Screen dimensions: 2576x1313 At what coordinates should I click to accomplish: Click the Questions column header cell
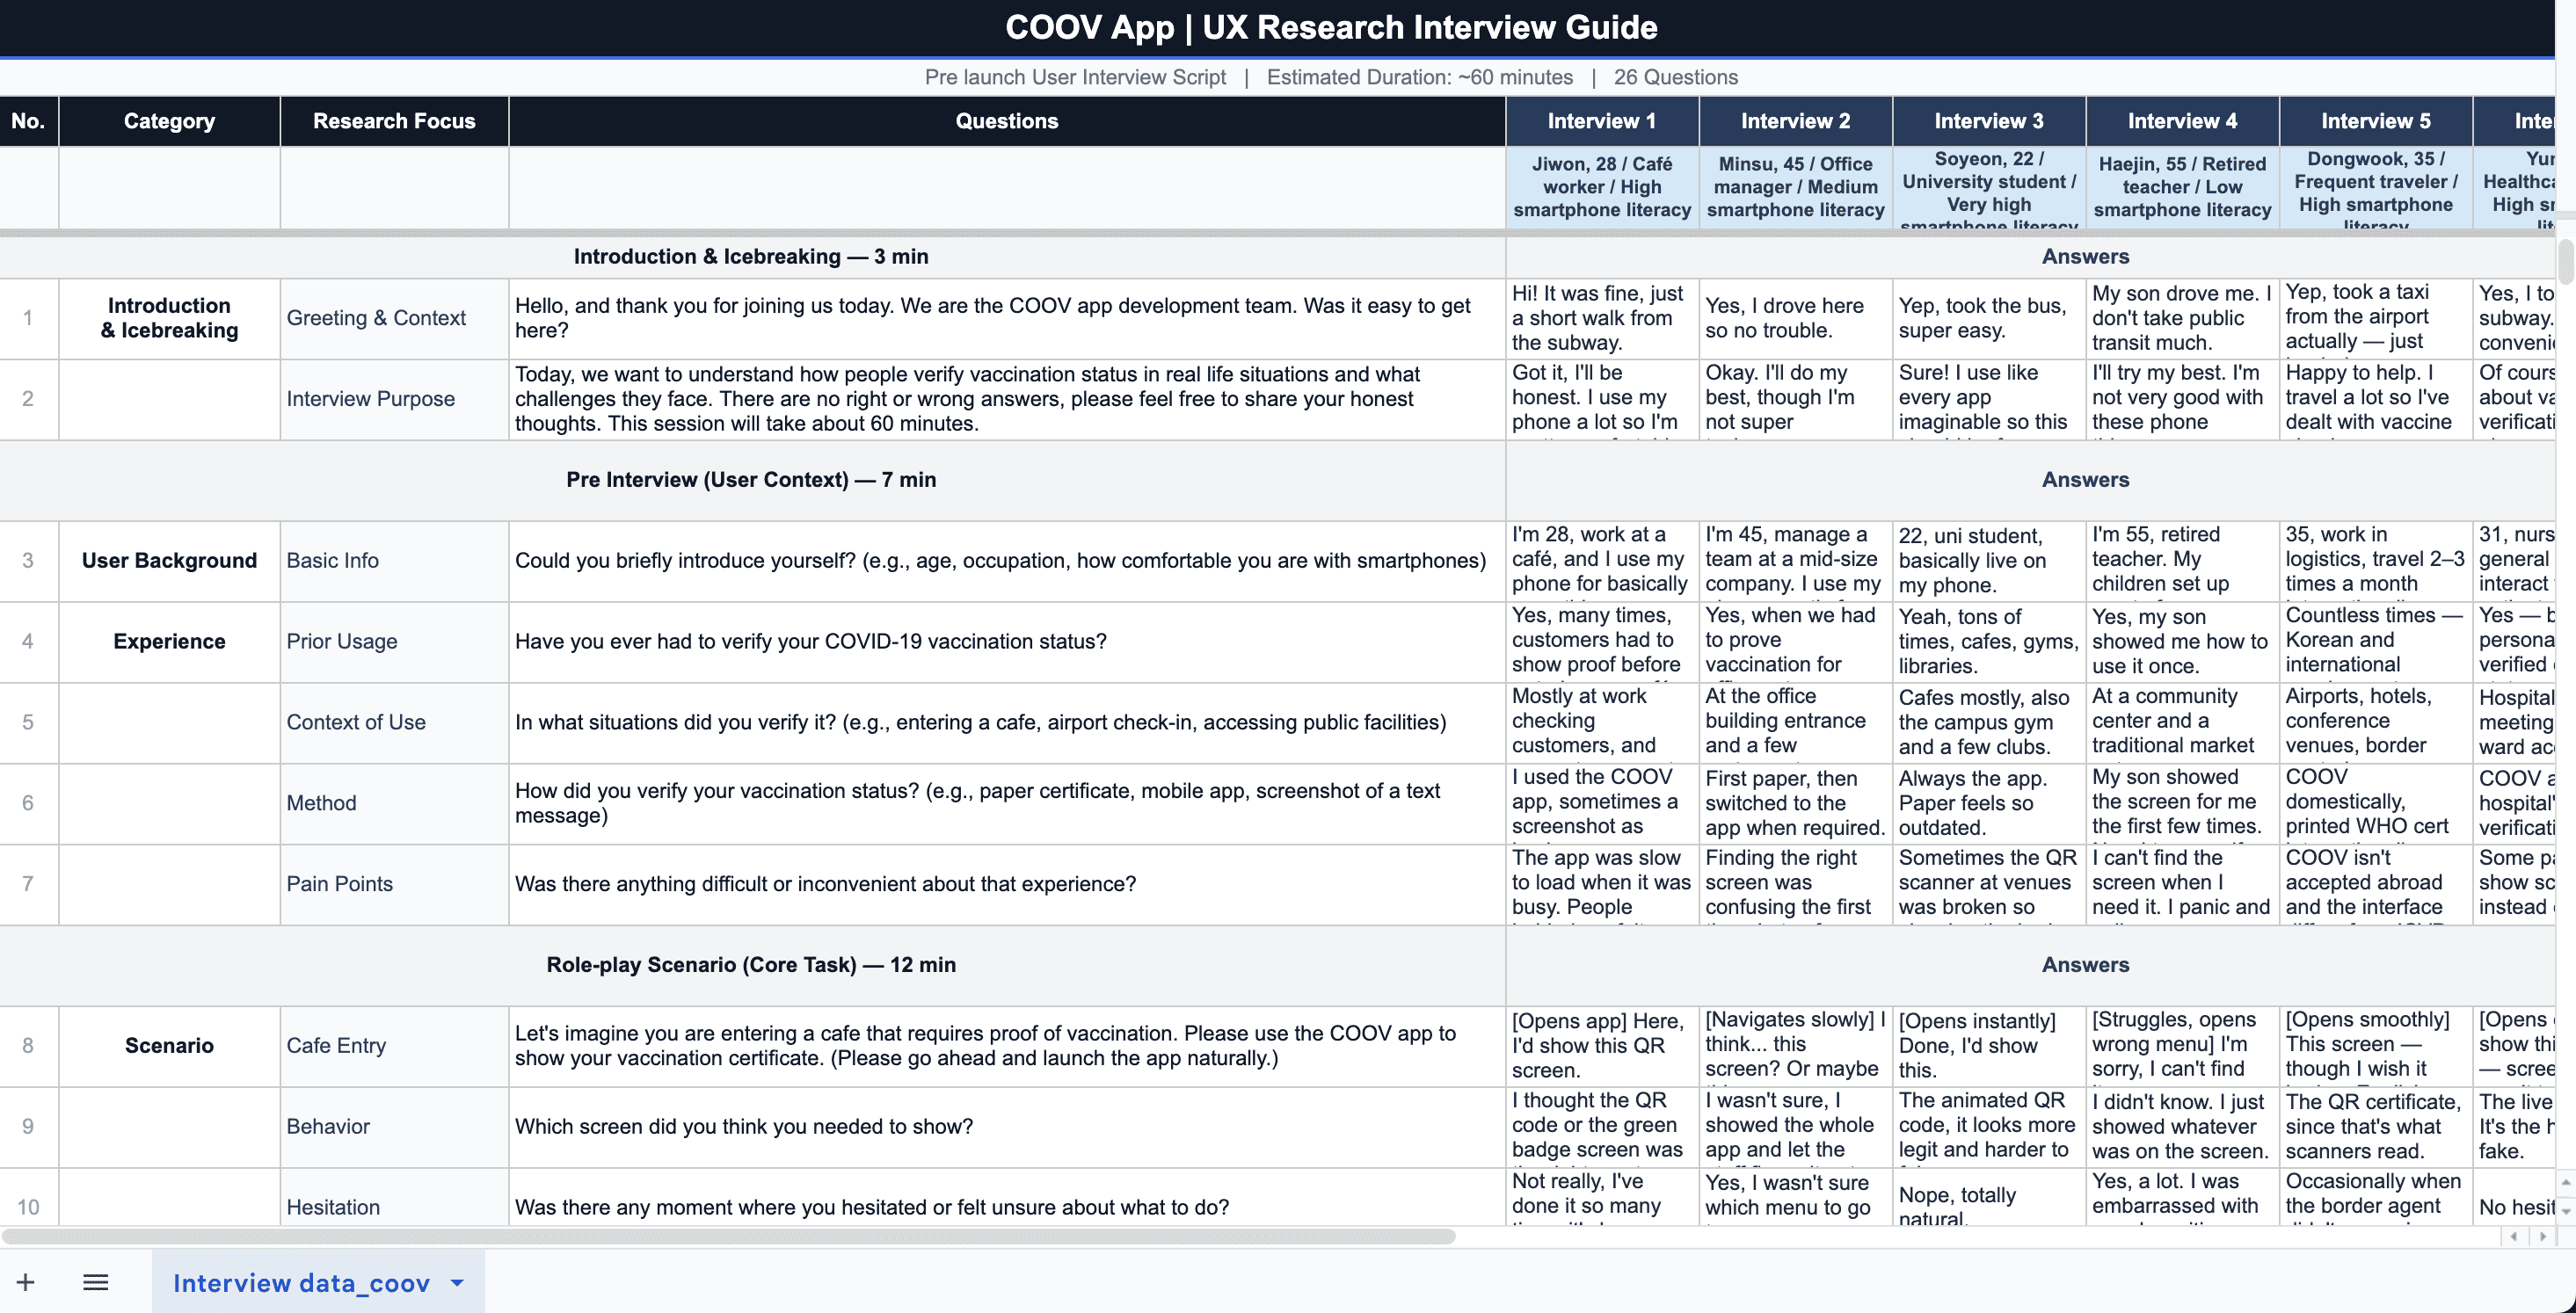[x=1006, y=121]
